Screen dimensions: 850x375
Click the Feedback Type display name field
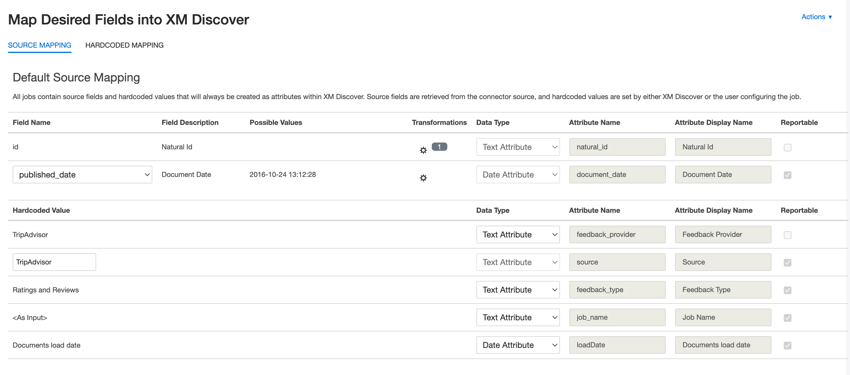(723, 290)
